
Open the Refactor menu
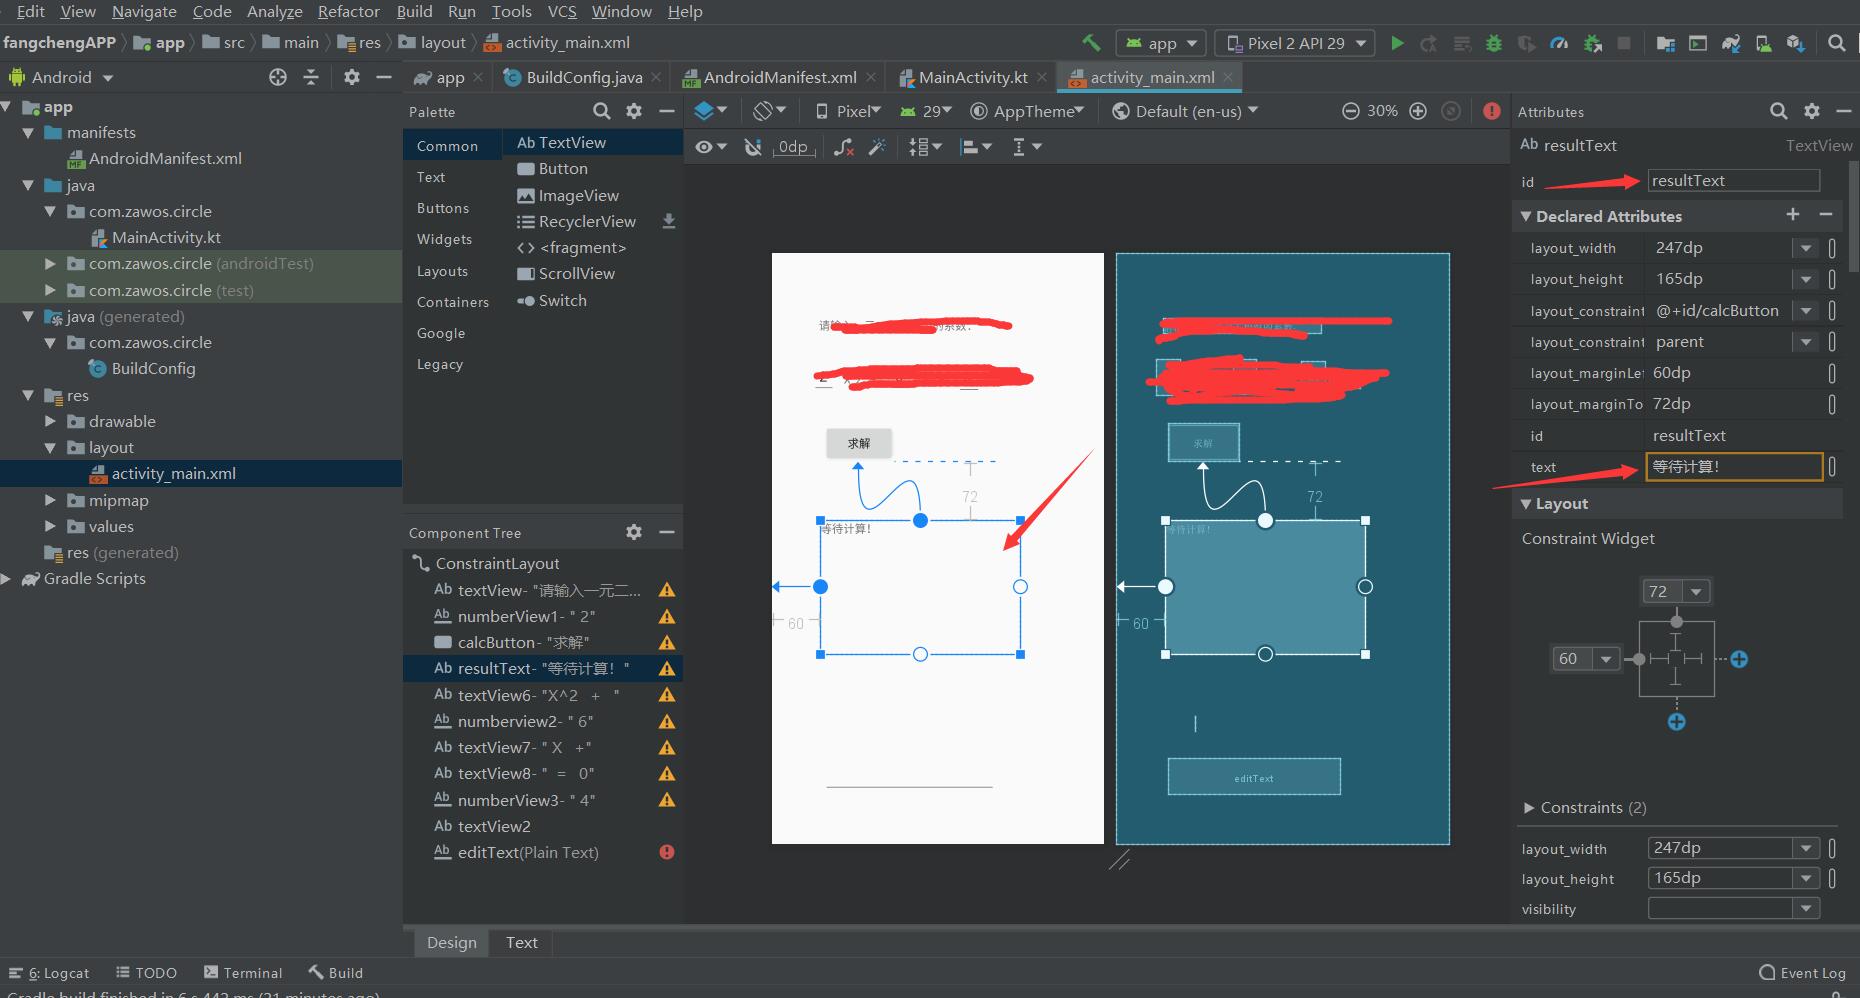(348, 12)
